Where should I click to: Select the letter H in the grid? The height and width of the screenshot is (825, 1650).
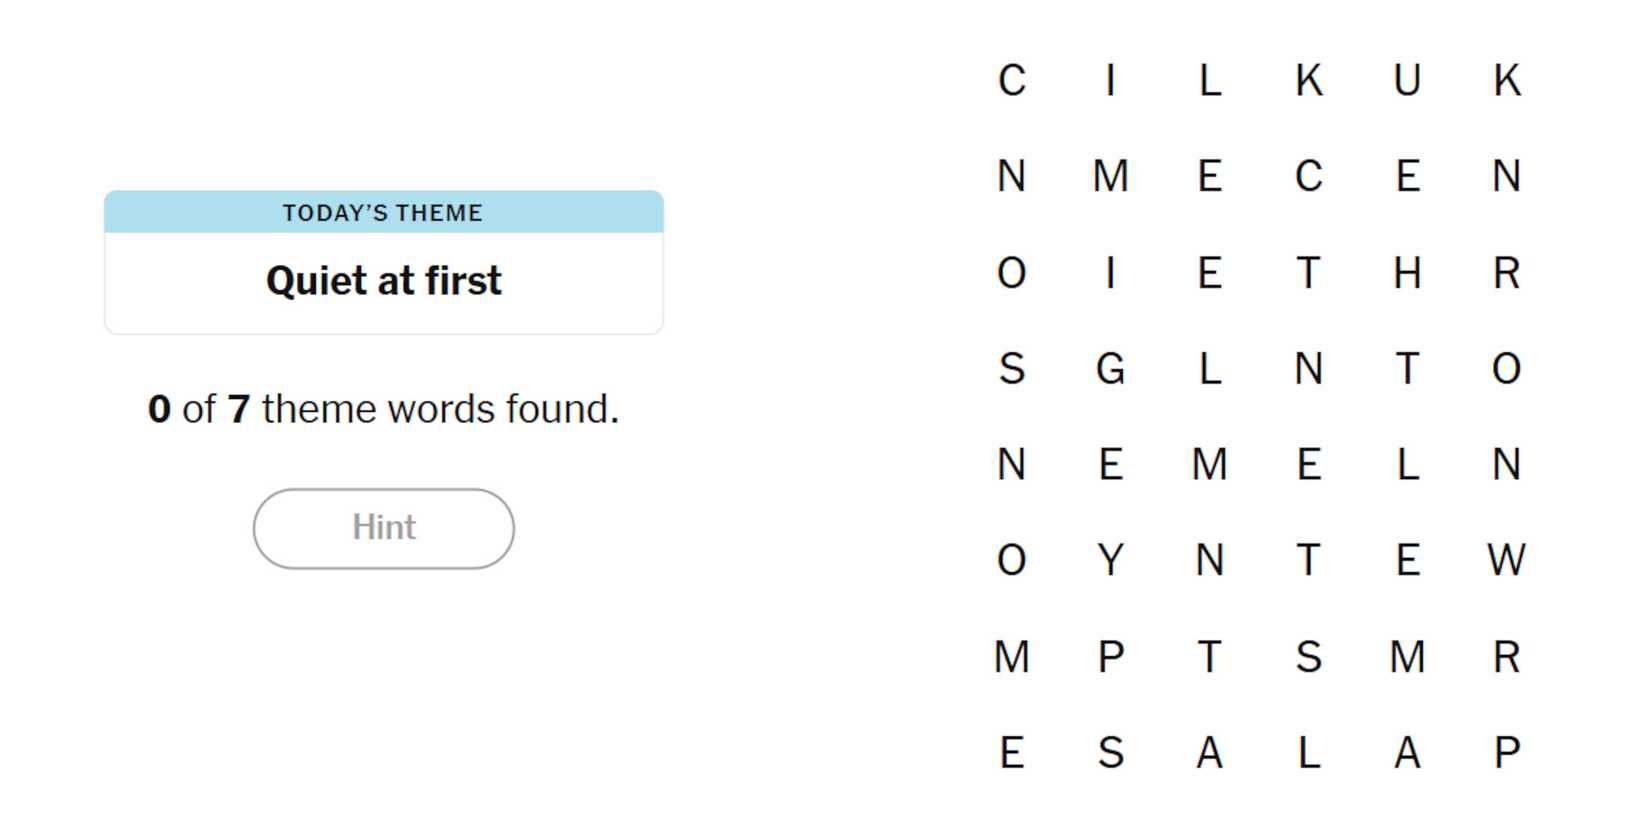(x=1407, y=272)
